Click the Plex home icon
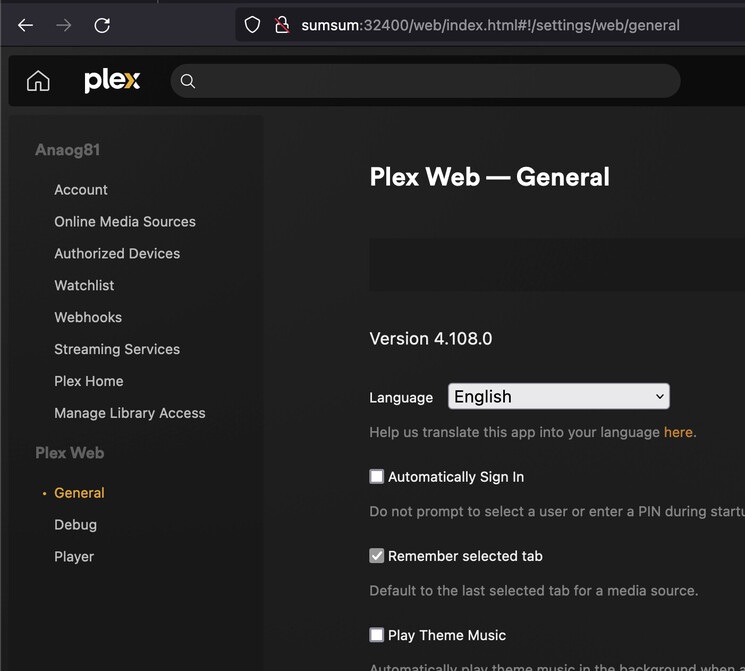Screen dimensions: 745x671 coord(38,81)
